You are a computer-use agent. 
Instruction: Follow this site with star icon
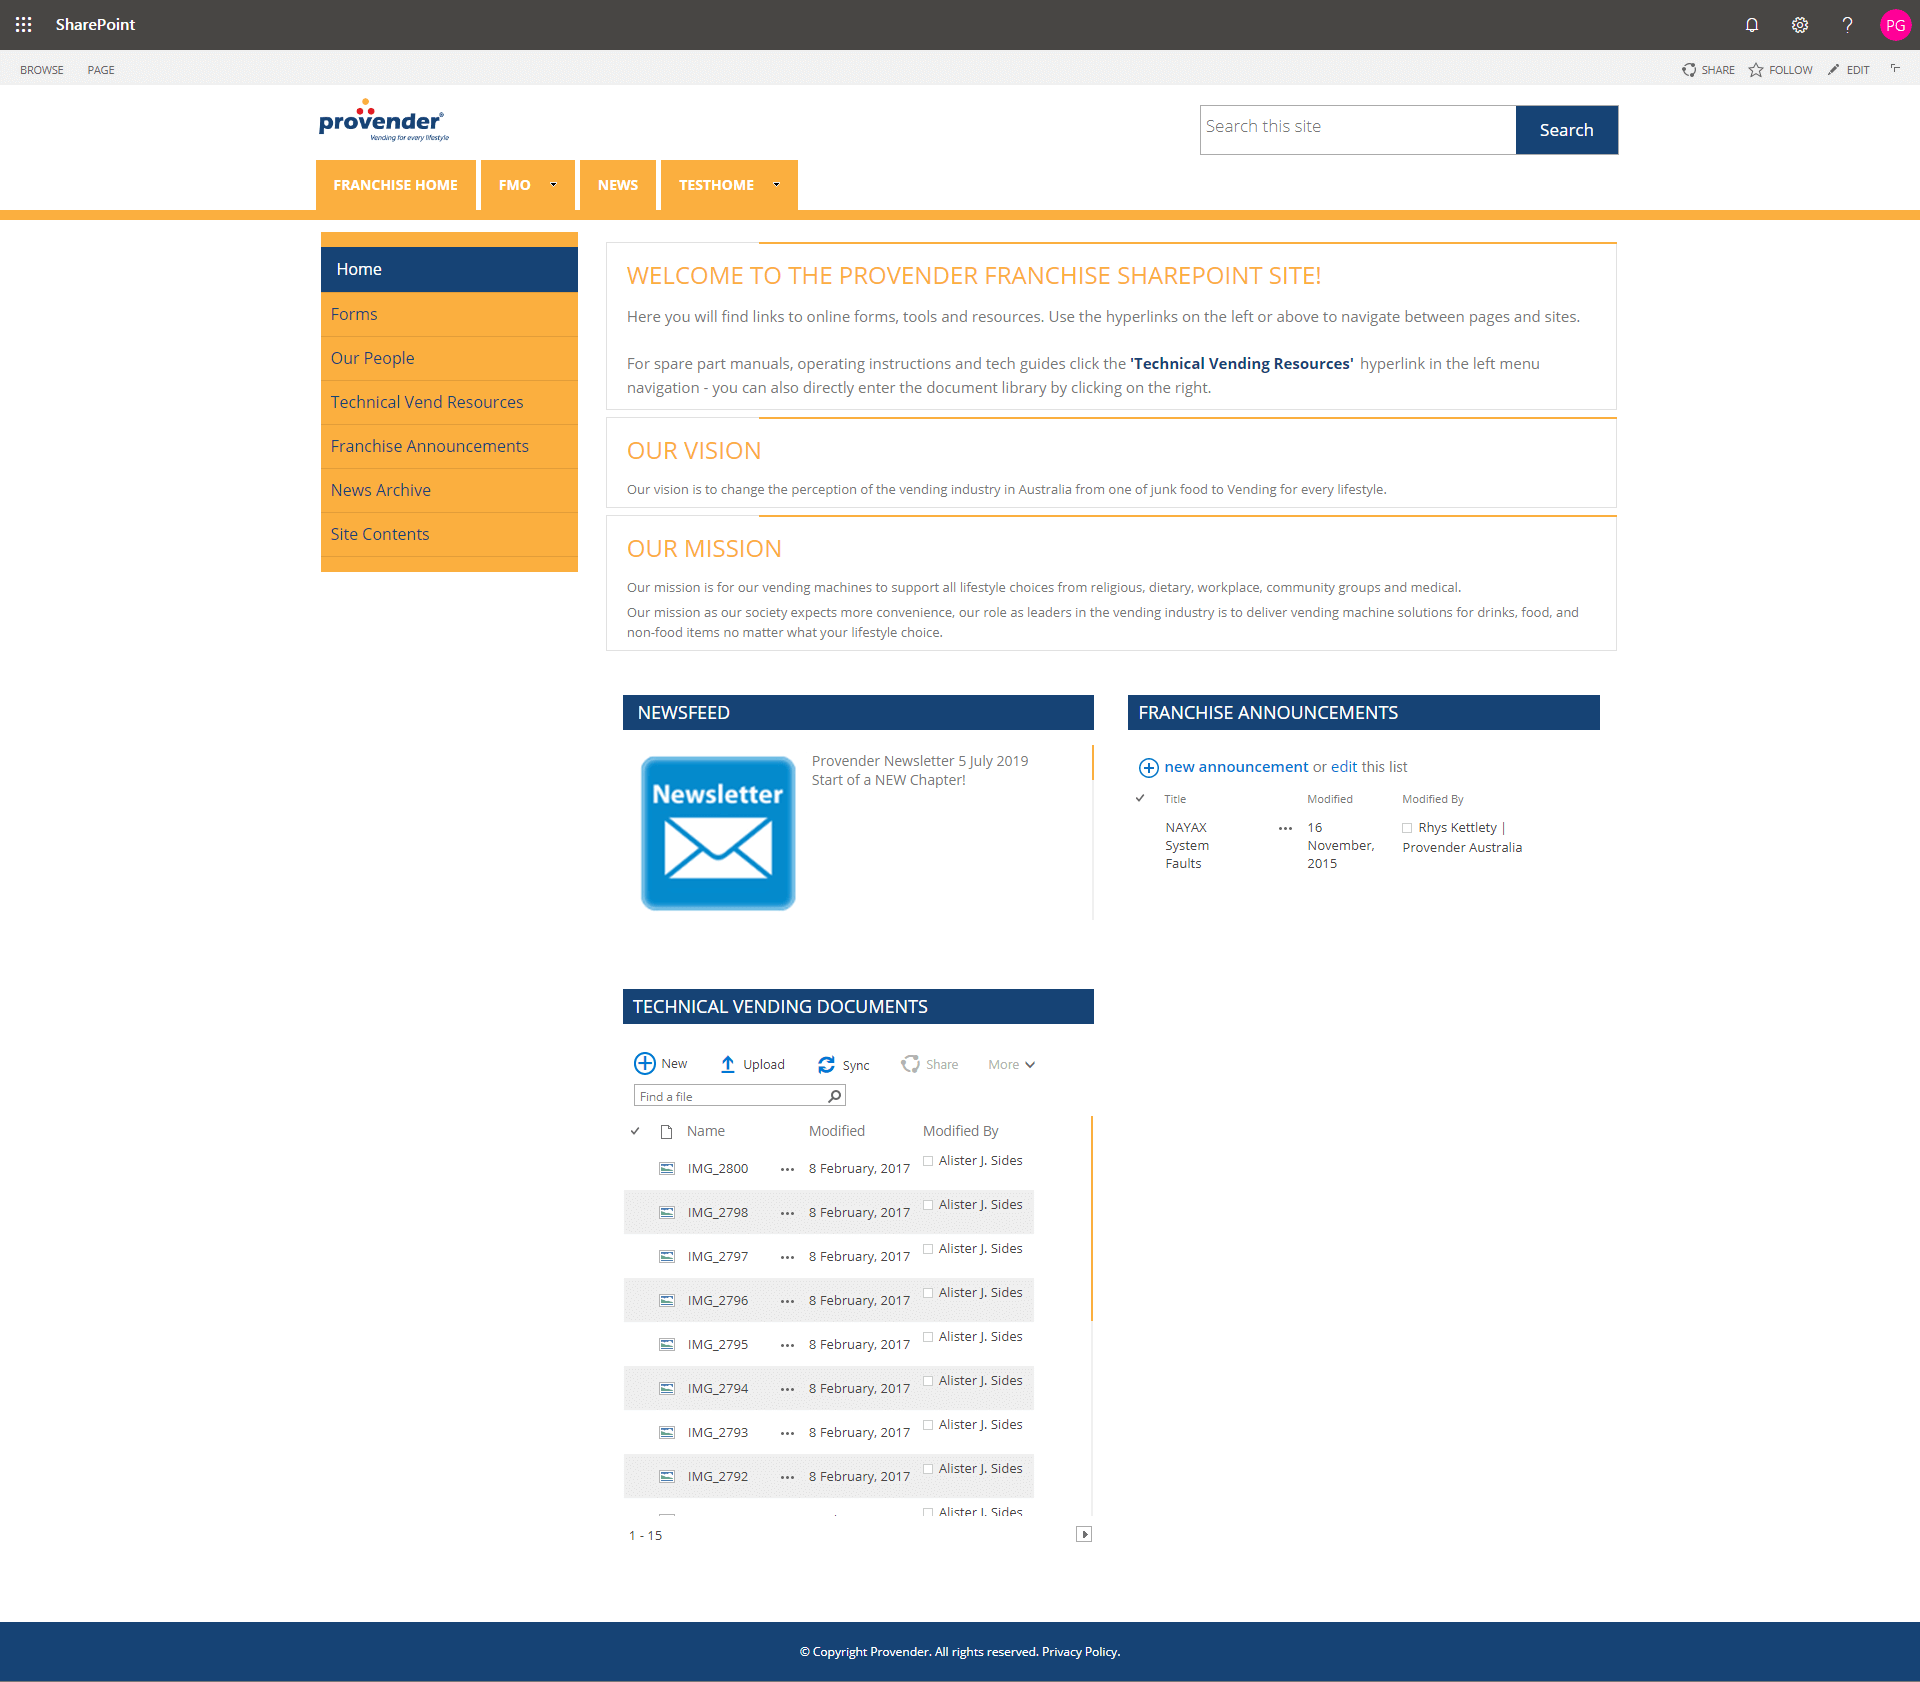1756,70
